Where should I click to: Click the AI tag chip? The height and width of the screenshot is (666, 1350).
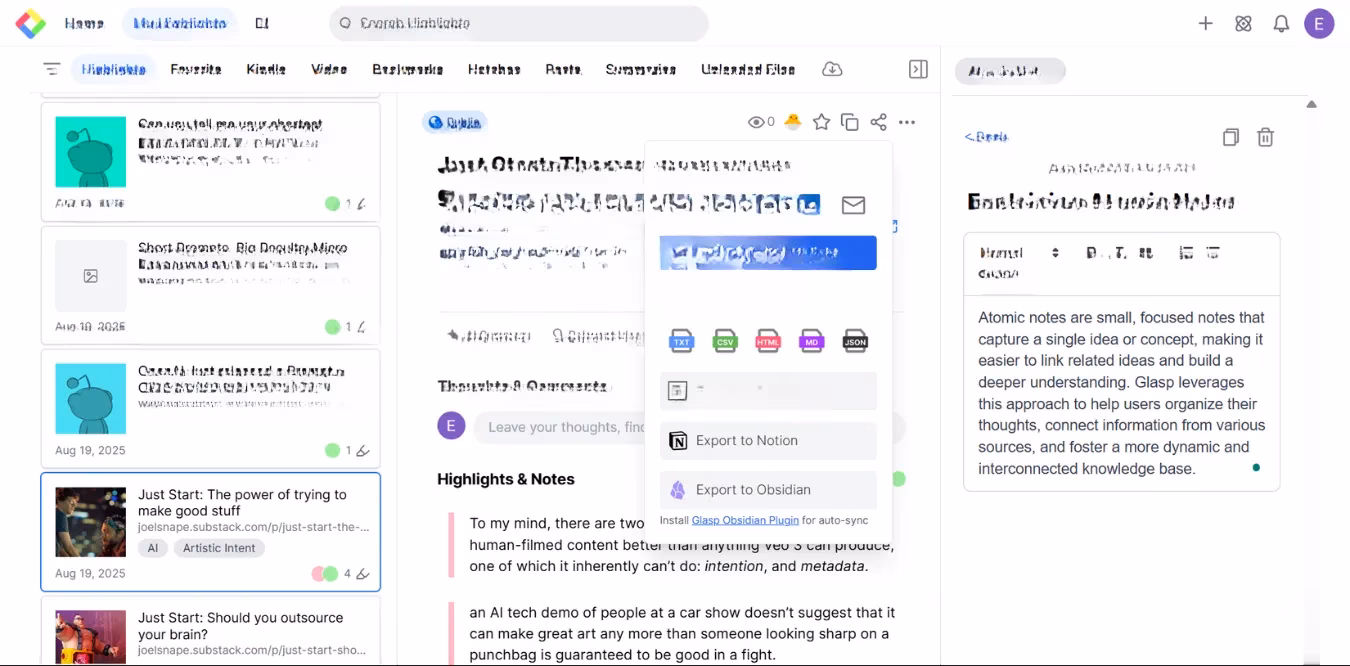[153, 548]
